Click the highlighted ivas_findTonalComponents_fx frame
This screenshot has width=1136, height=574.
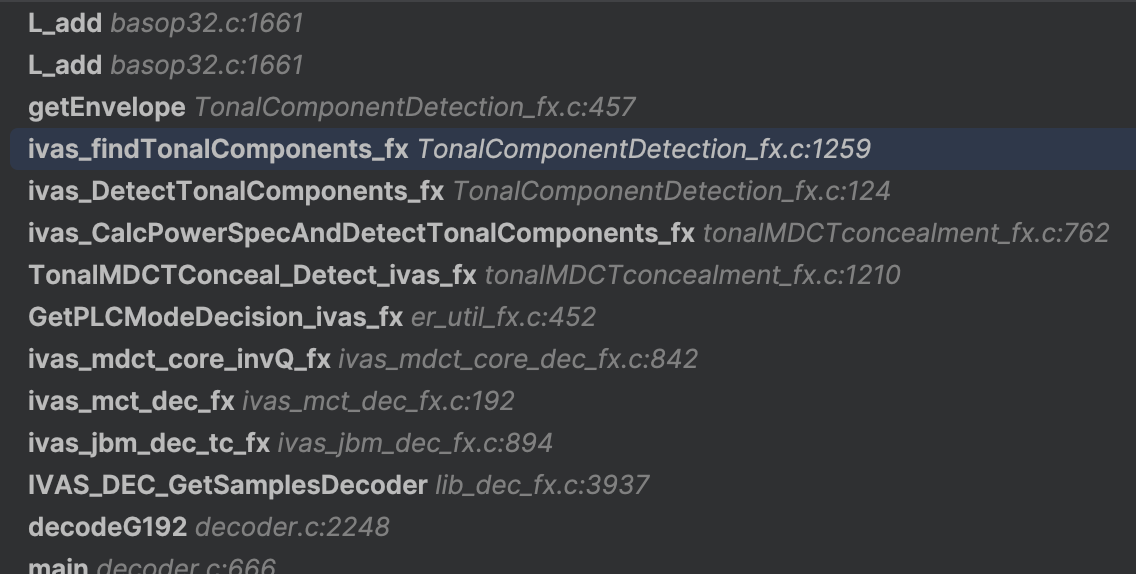218,149
